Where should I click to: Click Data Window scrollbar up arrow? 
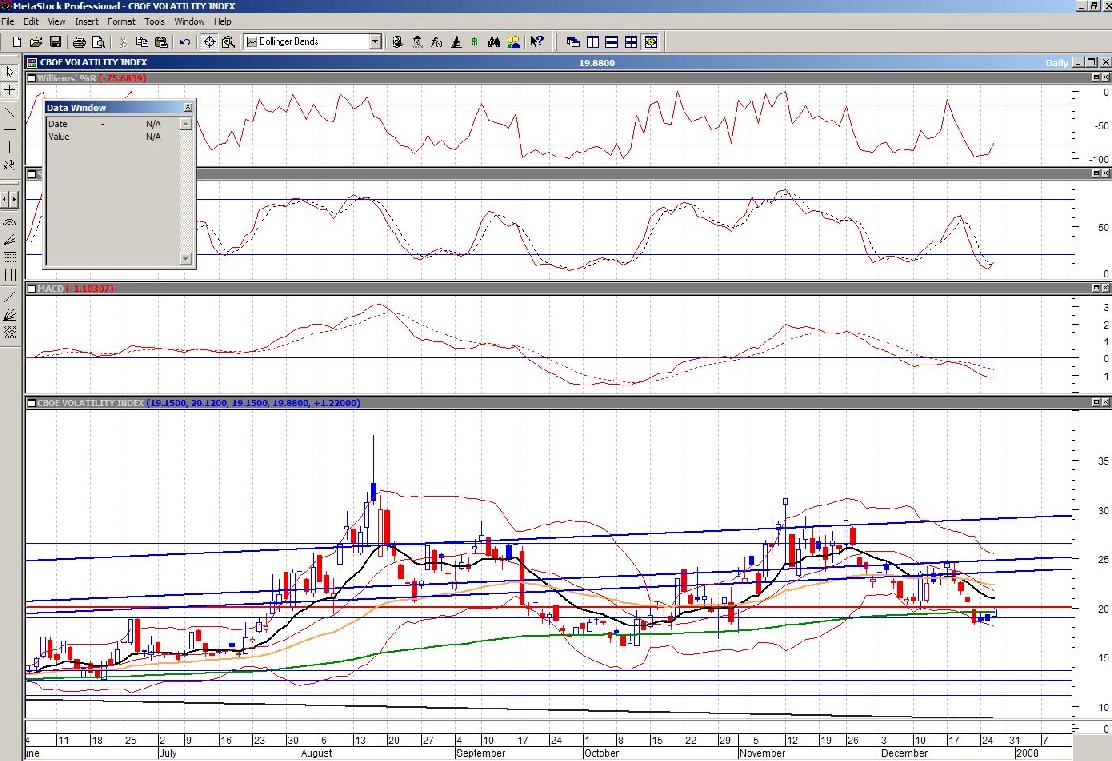coord(186,123)
